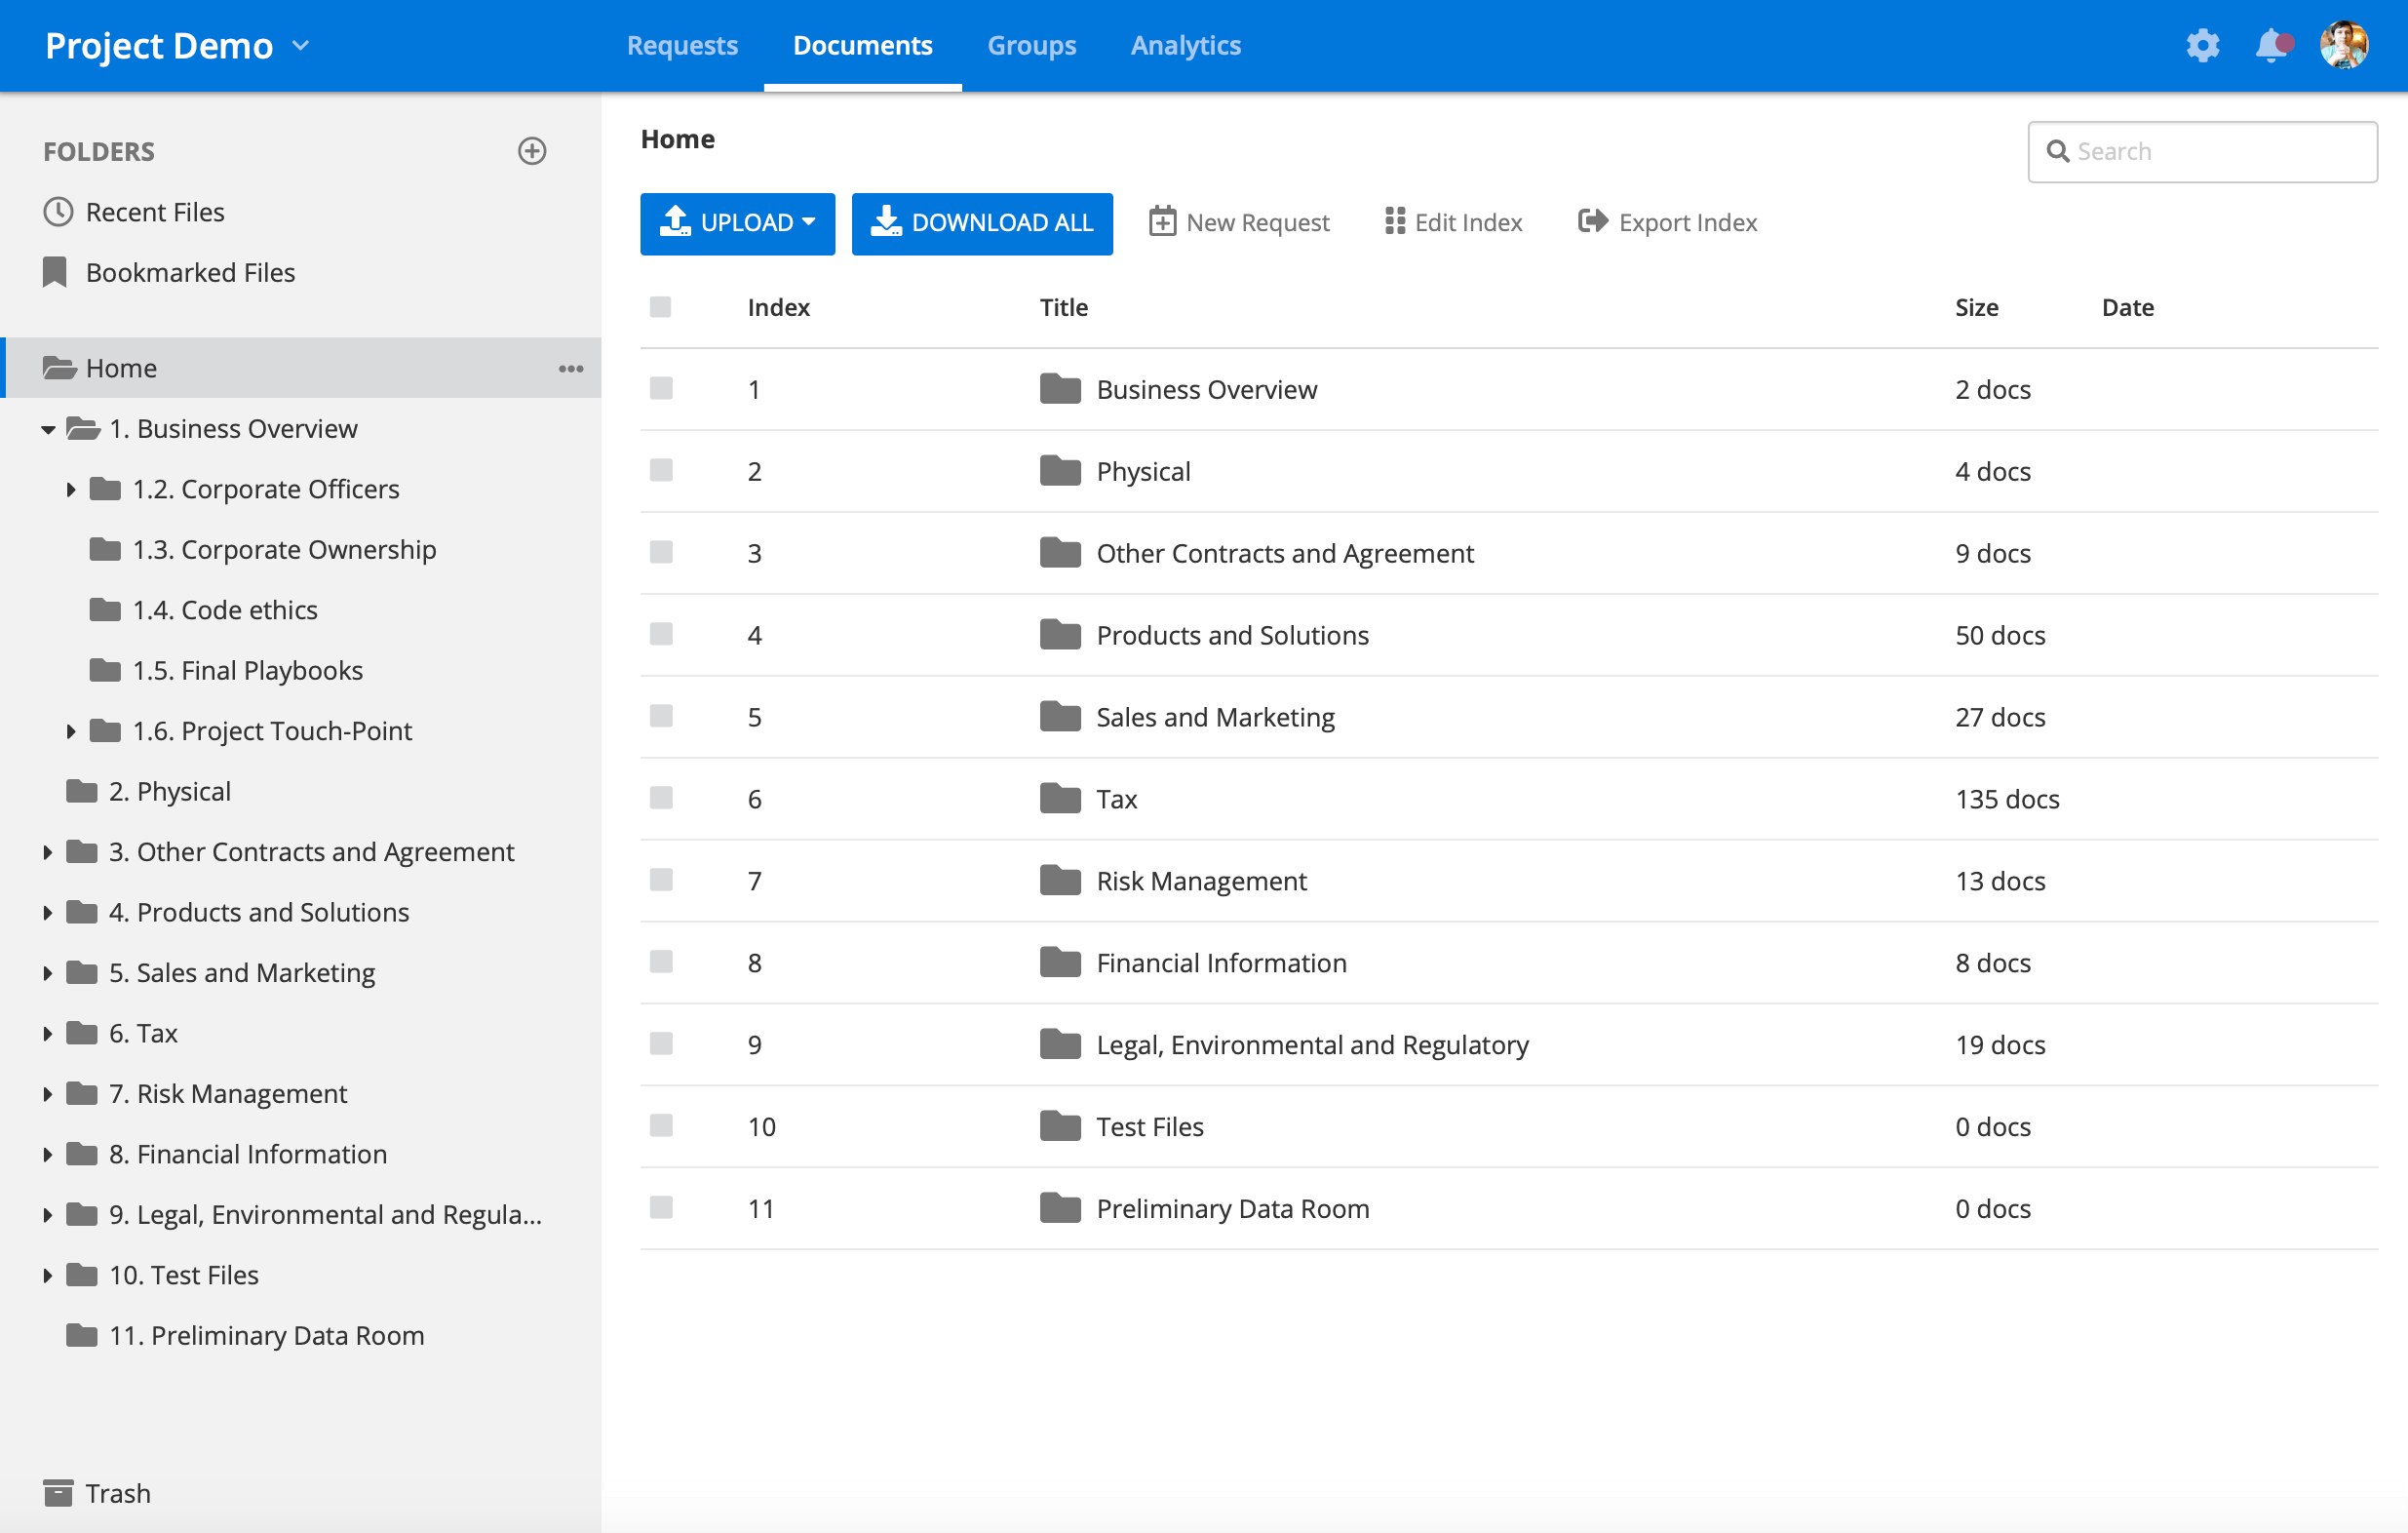
Task: Tick the checkbox beside Products and Solutions
Action: pos(661,634)
